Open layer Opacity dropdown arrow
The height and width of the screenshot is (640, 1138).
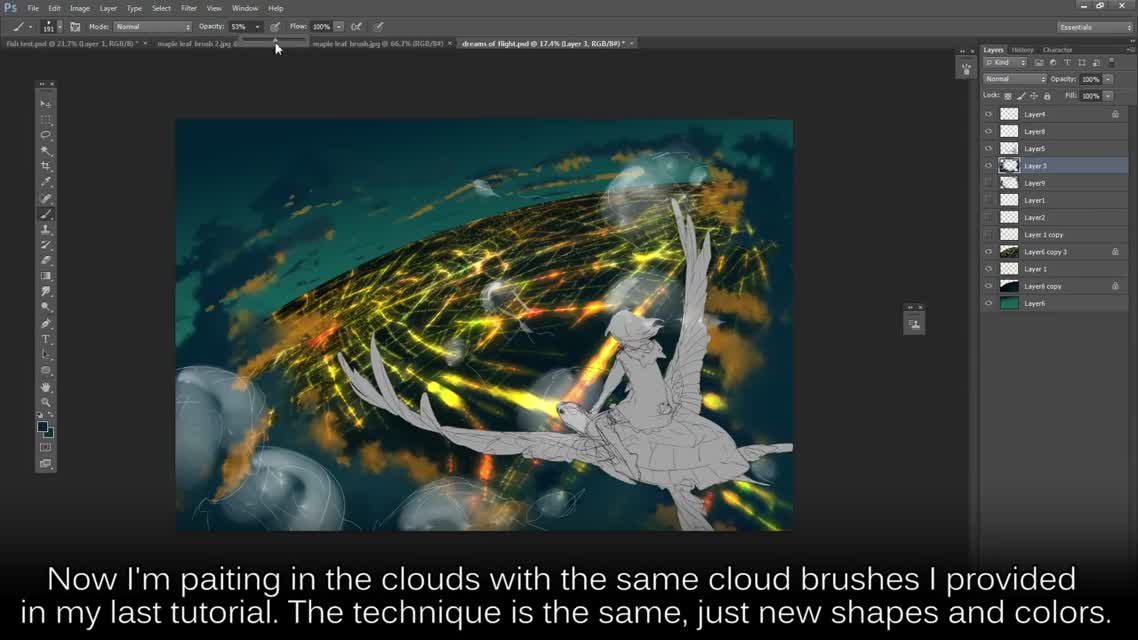point(1108,79)
